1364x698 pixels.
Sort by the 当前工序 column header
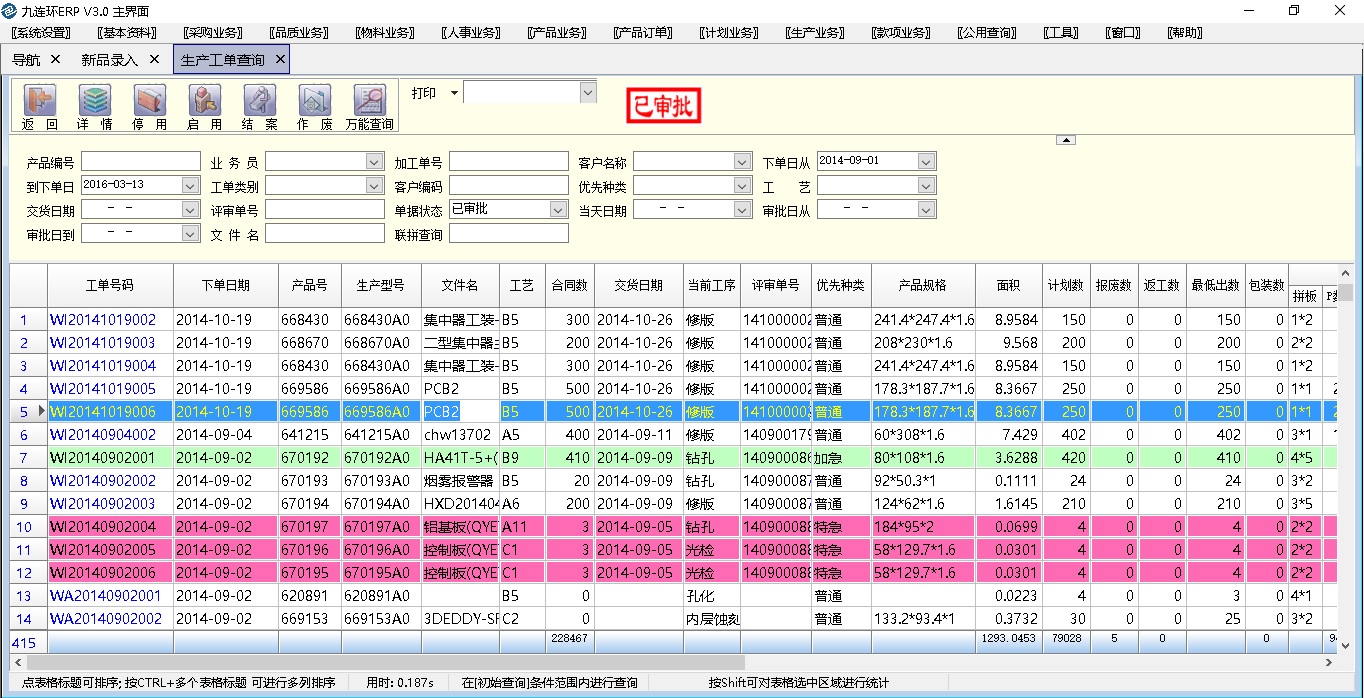point(712,285)
